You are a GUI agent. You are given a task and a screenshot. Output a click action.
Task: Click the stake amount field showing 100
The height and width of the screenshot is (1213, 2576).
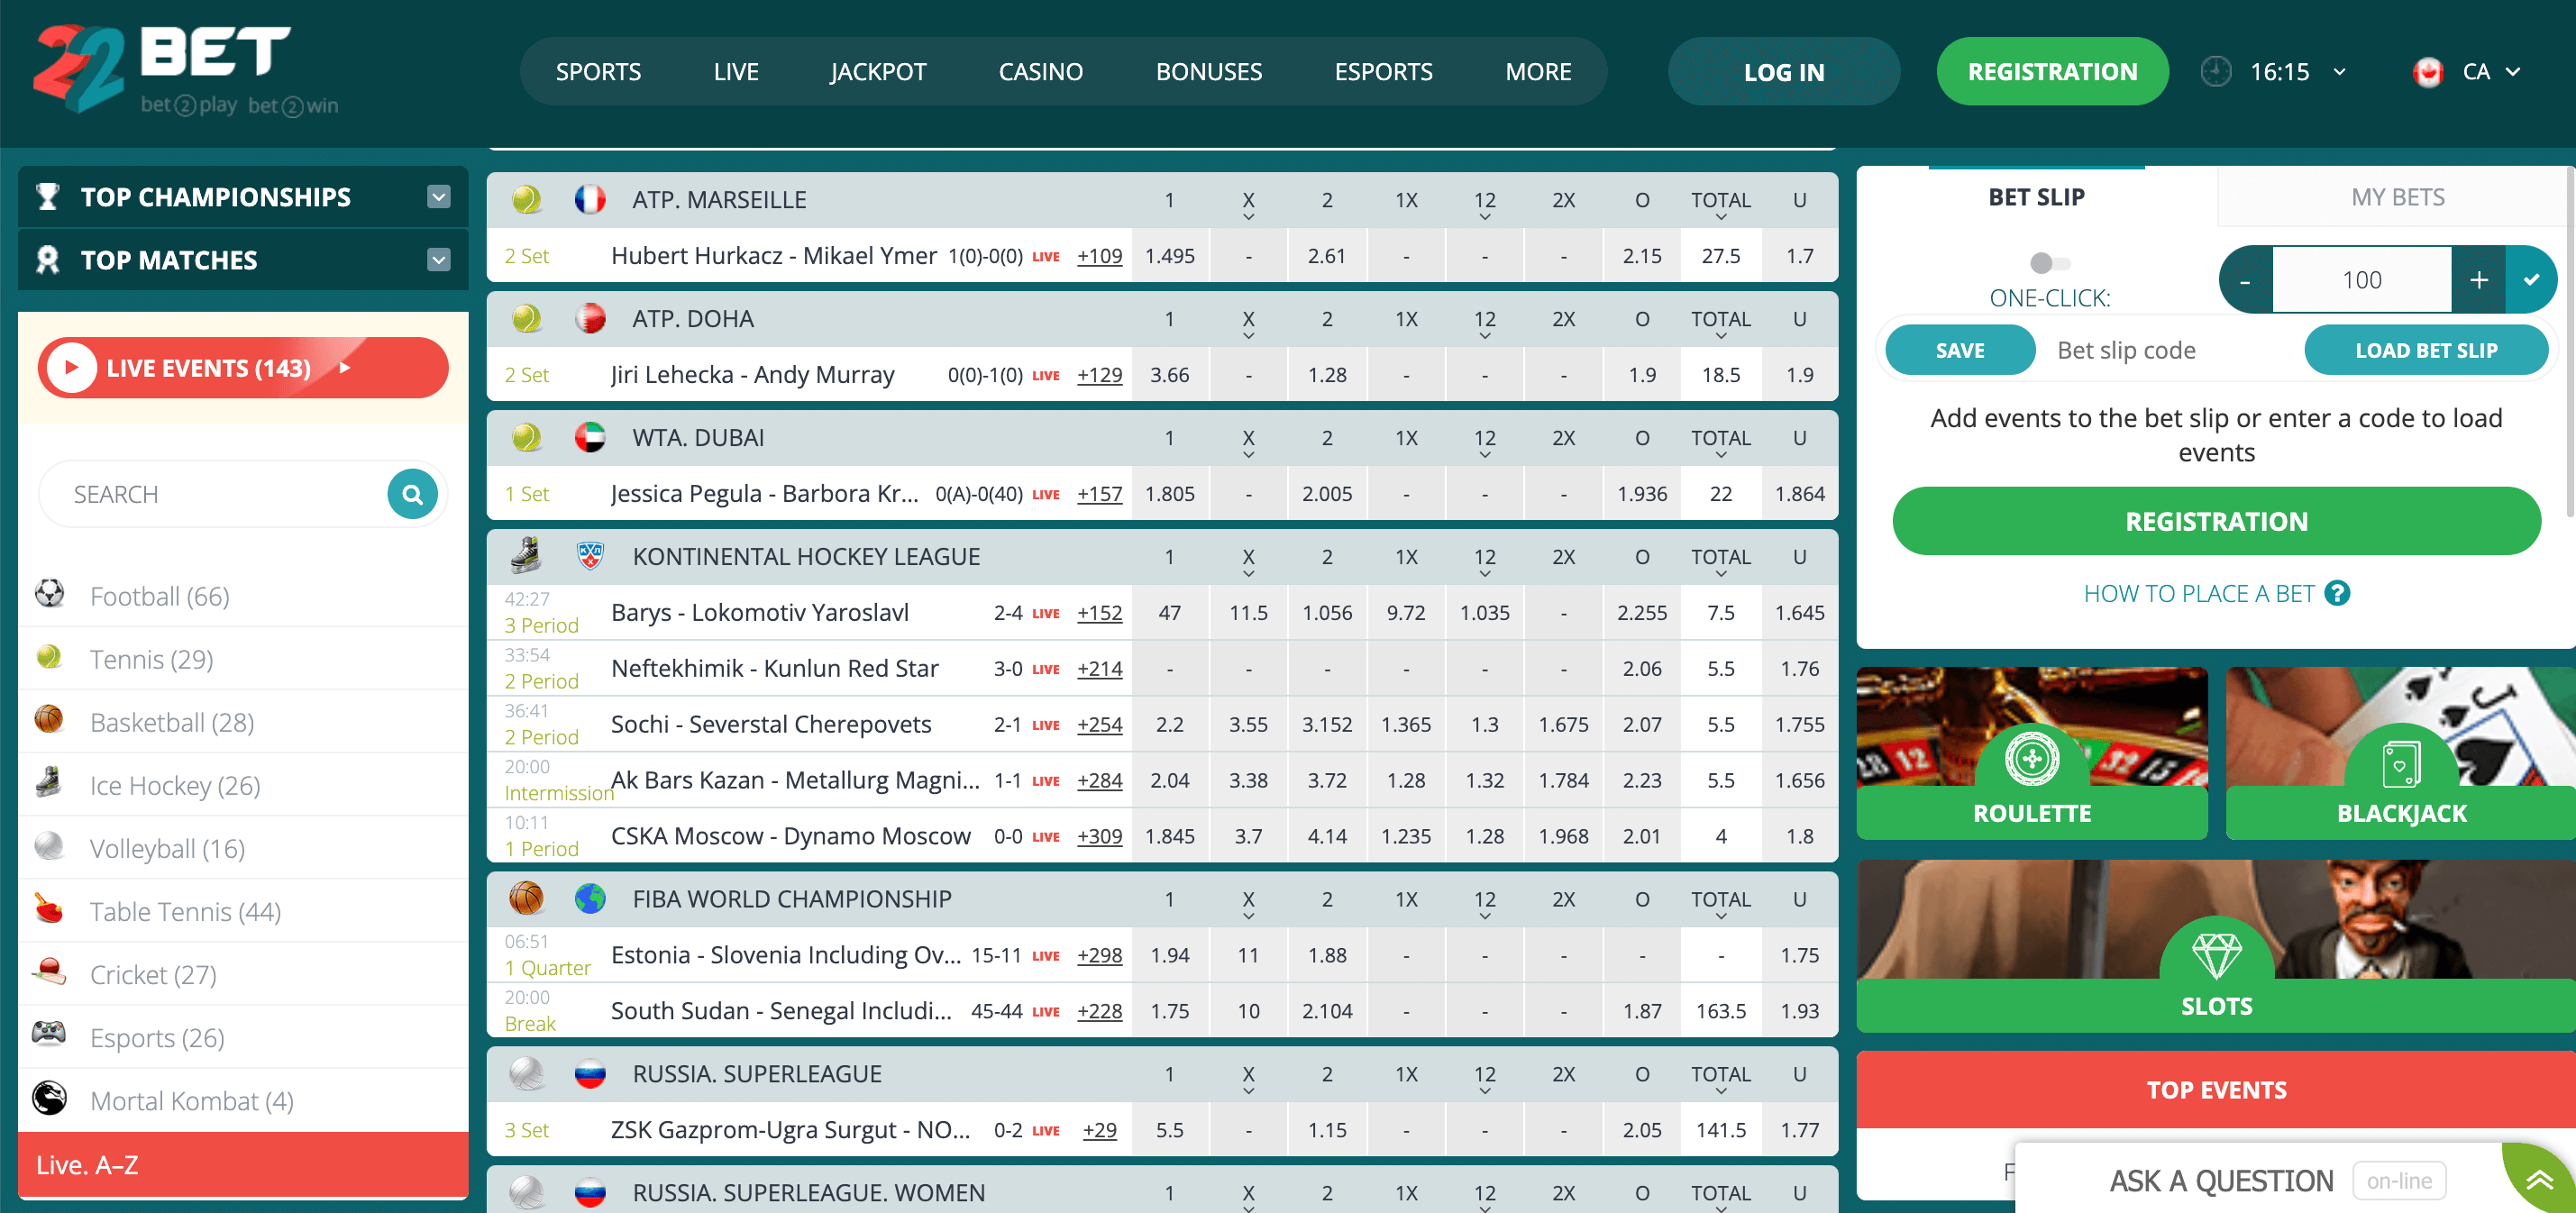pyautogui.click(x=2361, y=279)
